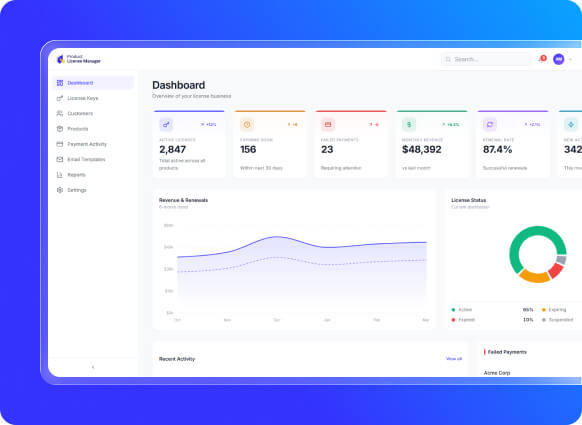Click the dollar icon on Monthly Revenue card
Image resolution: width=582 pixels, height=425 pixels.
click(409, 124)
